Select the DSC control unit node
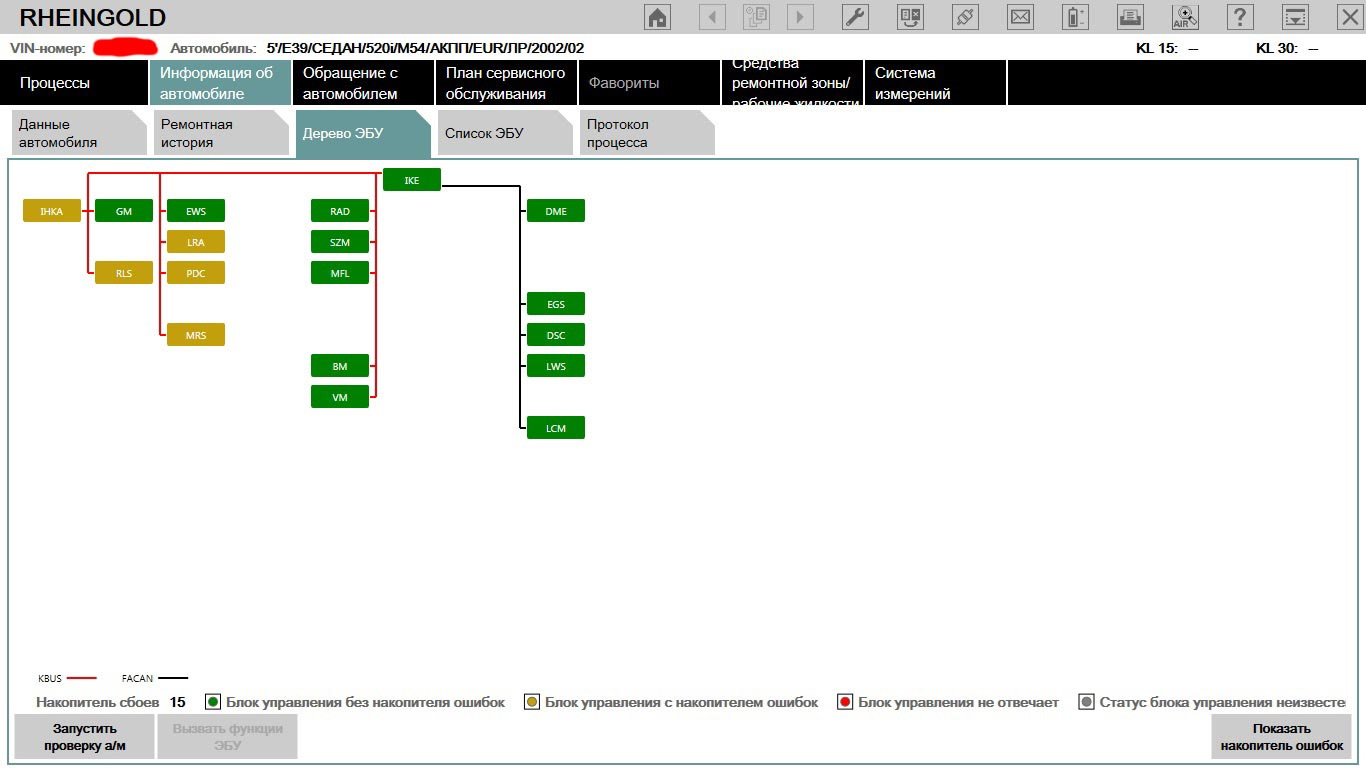 (556, 335)
